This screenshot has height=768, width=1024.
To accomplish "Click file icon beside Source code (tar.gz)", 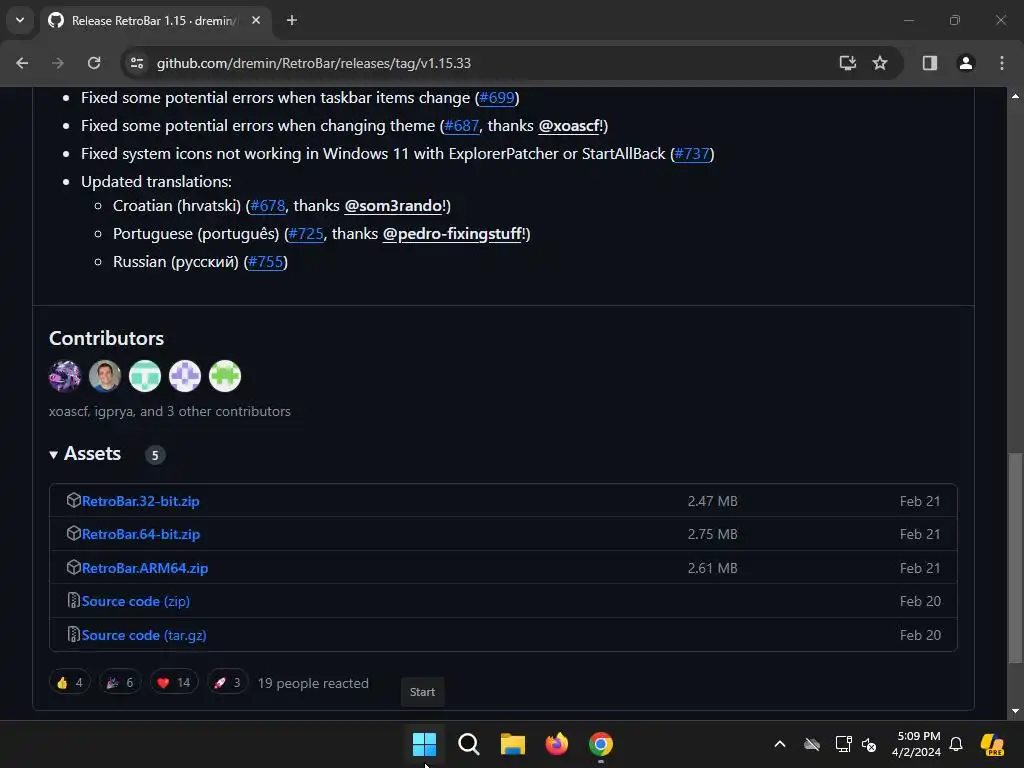I will coord(74,634).
